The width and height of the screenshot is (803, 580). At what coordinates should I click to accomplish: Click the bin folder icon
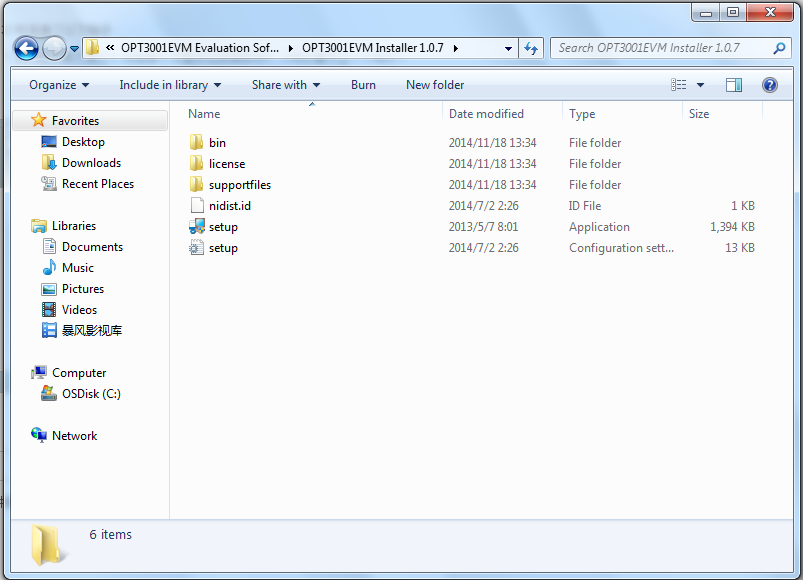196,142
